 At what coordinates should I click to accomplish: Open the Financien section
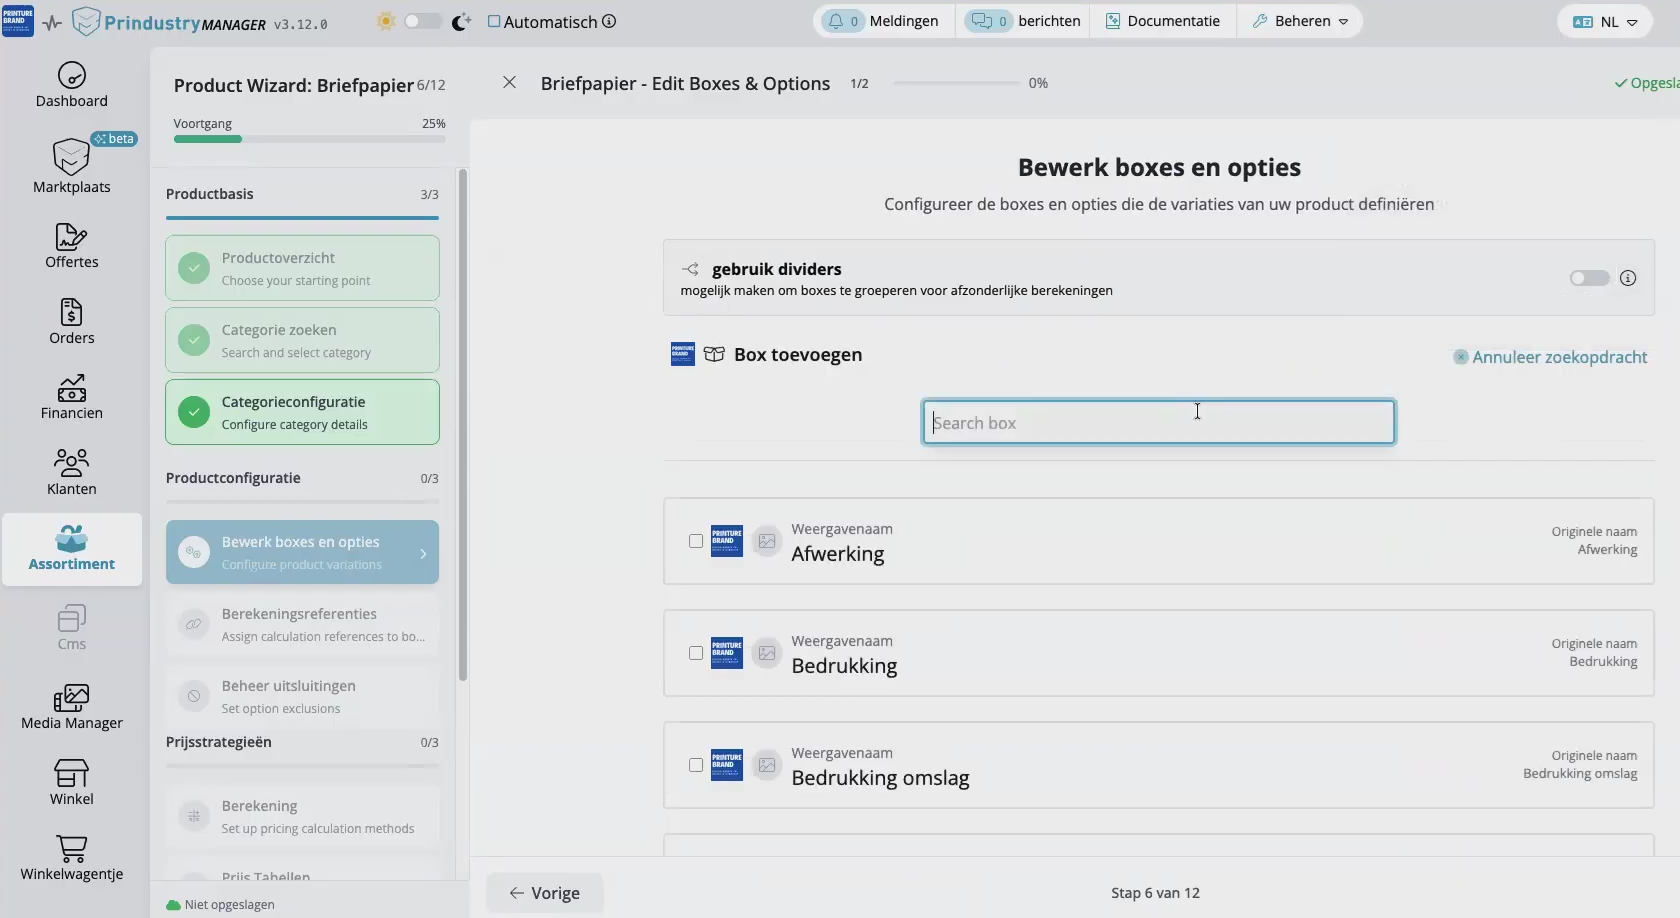[x=71, y=397]
